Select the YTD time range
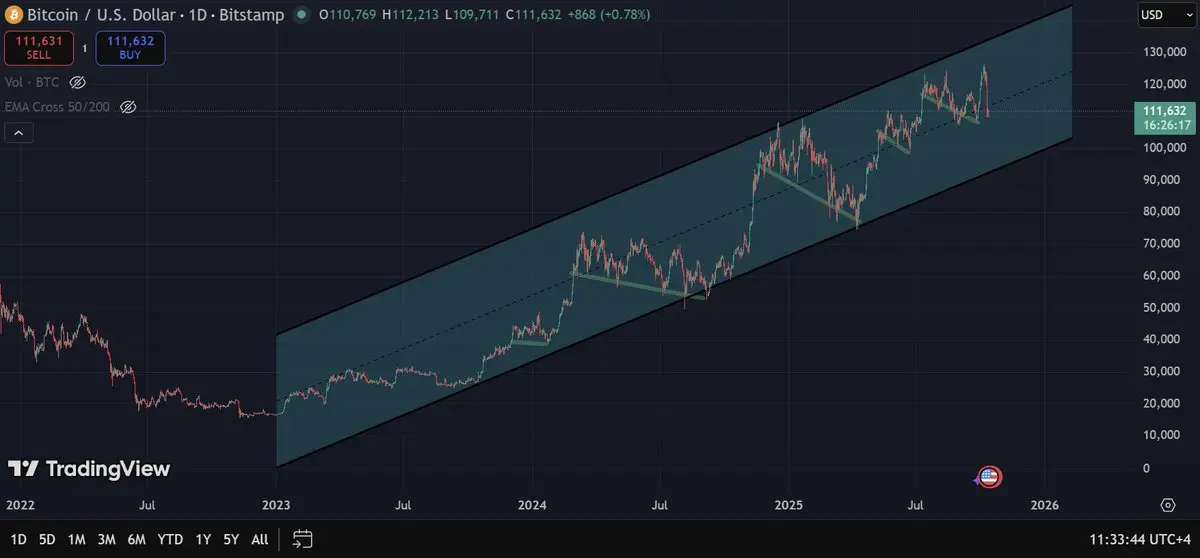The image size is (1200, 558). tap(170, 539)
